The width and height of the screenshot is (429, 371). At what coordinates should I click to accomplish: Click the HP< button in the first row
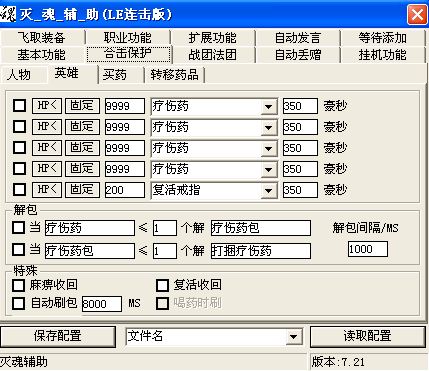(47, 106)
